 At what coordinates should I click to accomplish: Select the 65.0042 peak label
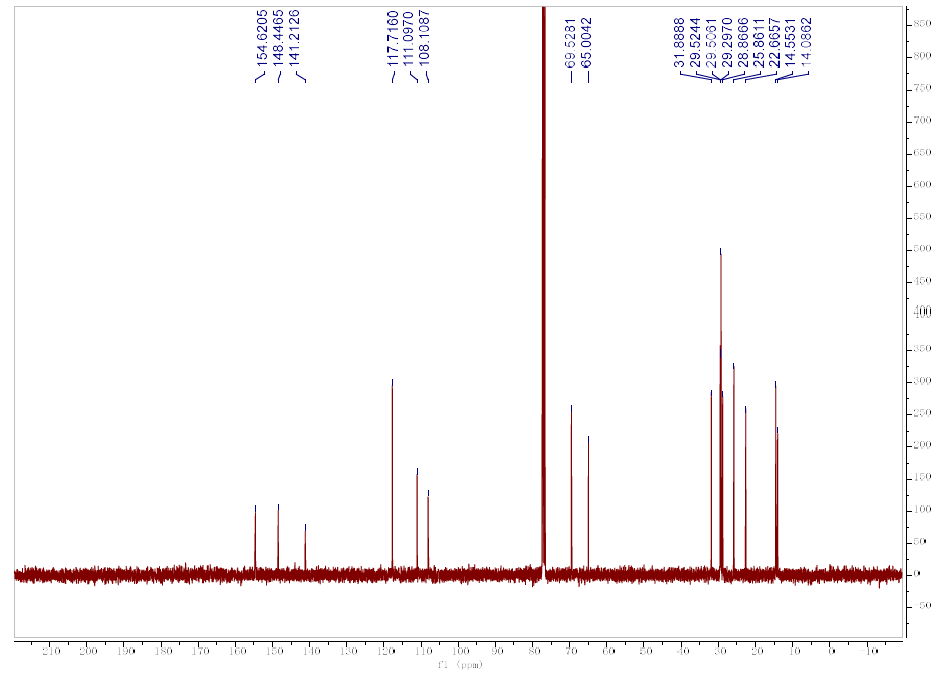click(587, 42)
